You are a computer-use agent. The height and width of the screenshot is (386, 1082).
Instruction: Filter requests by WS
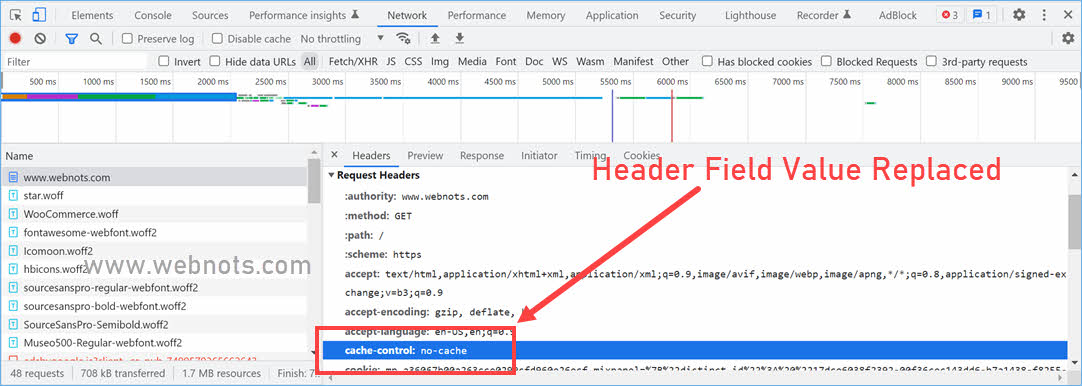coord(560,61)
